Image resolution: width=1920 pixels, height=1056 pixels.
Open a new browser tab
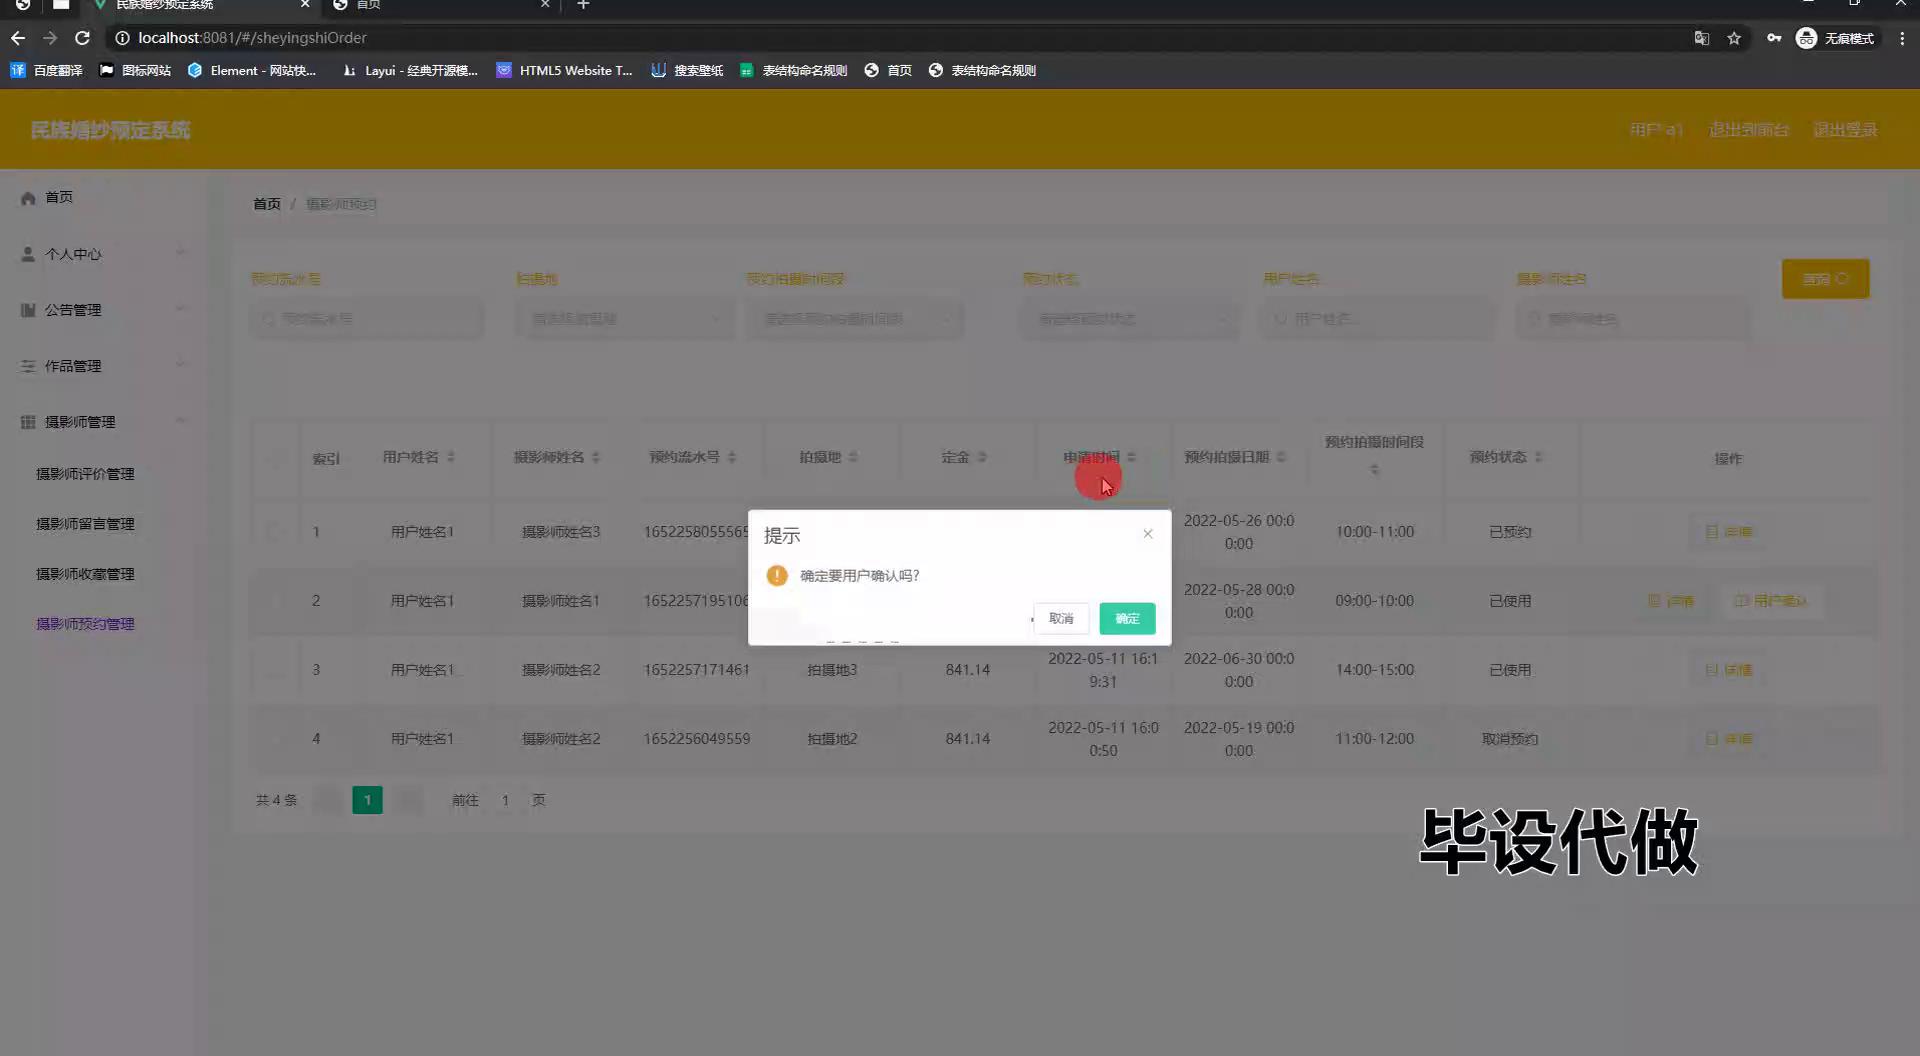[583, 5]
